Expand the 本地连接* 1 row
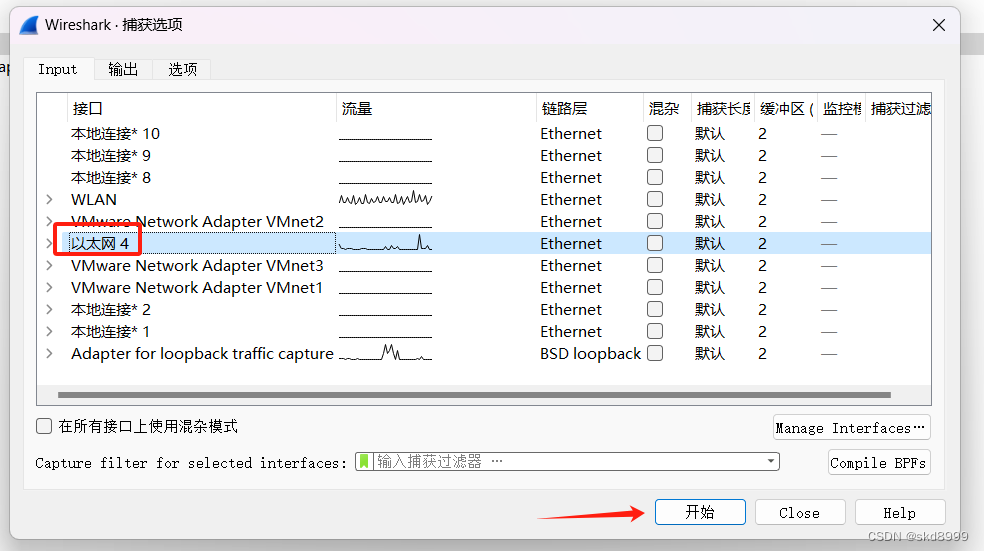984x551 pixels. [x=49, y=331]
